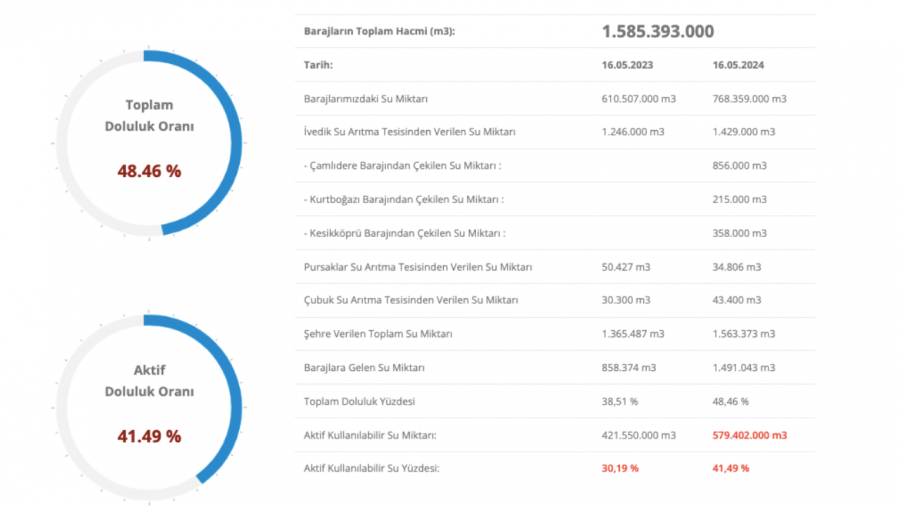
Task: Click the Barajların Toplam Hacmi (m3) label
Action: tap(379, 31)
